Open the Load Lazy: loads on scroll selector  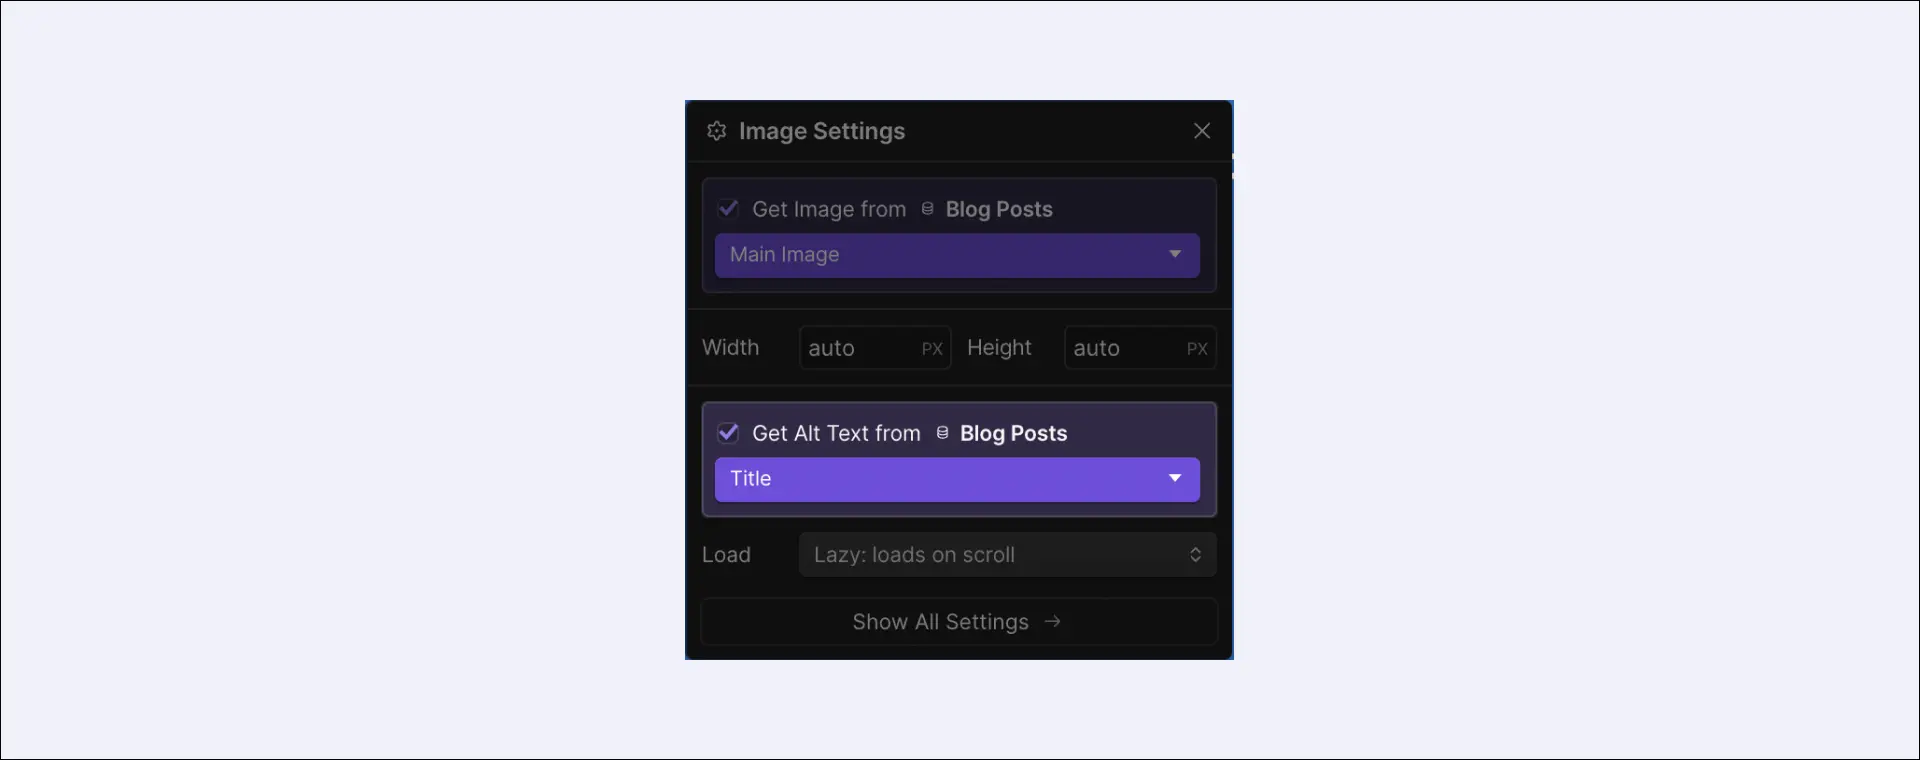[x=1007, y=555]
